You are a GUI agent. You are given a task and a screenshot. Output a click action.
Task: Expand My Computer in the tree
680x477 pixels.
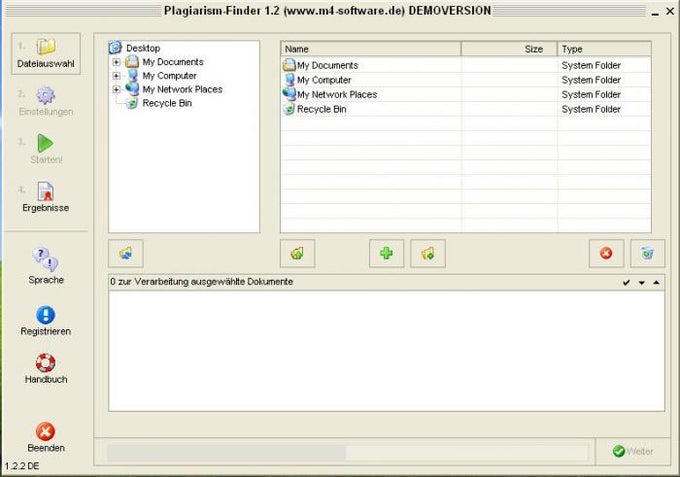coord(116,76)
